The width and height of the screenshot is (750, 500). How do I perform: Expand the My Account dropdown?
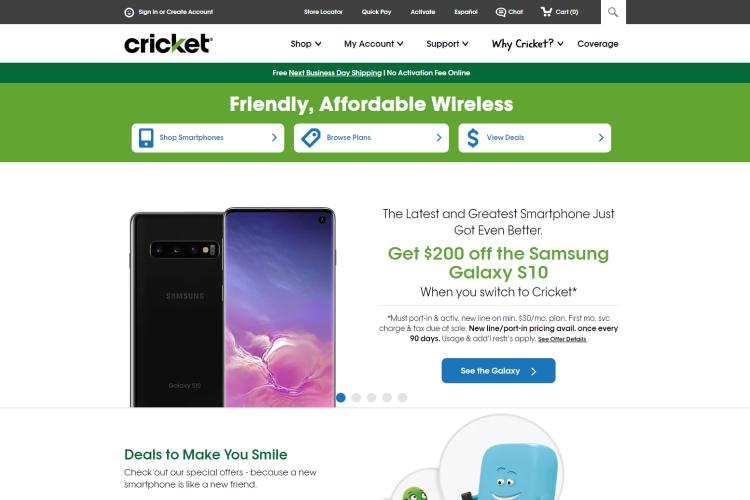[x=374, y=44]
